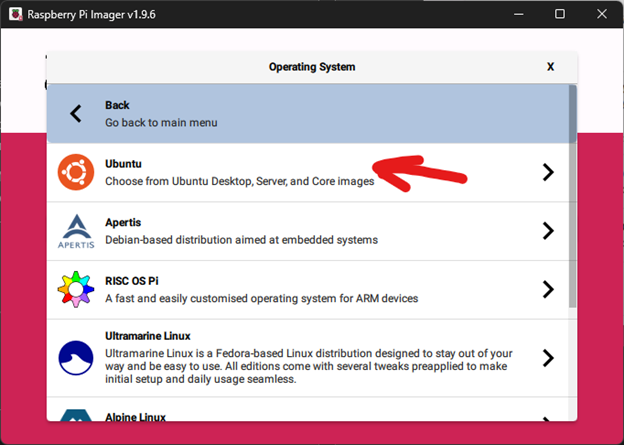
Task: Select the Ultramarine Linux title text
Action: (148, 336)
